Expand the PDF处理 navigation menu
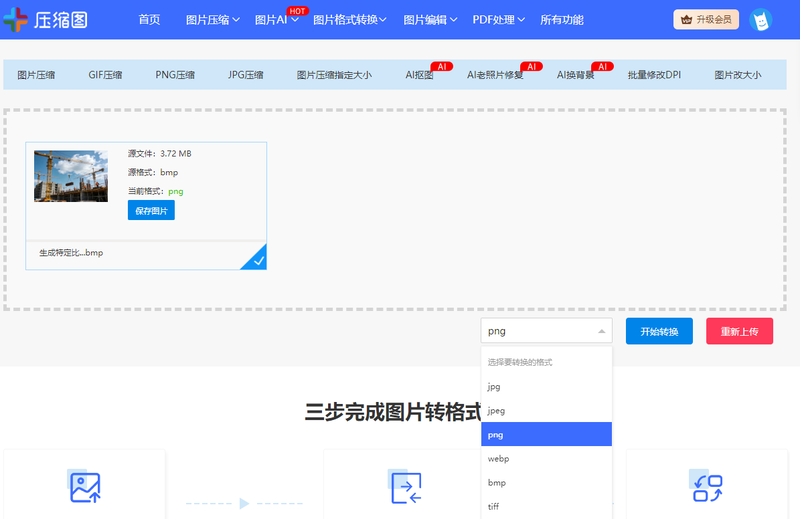The height and width of the screenshot is (519, 800). click(506, 20)
